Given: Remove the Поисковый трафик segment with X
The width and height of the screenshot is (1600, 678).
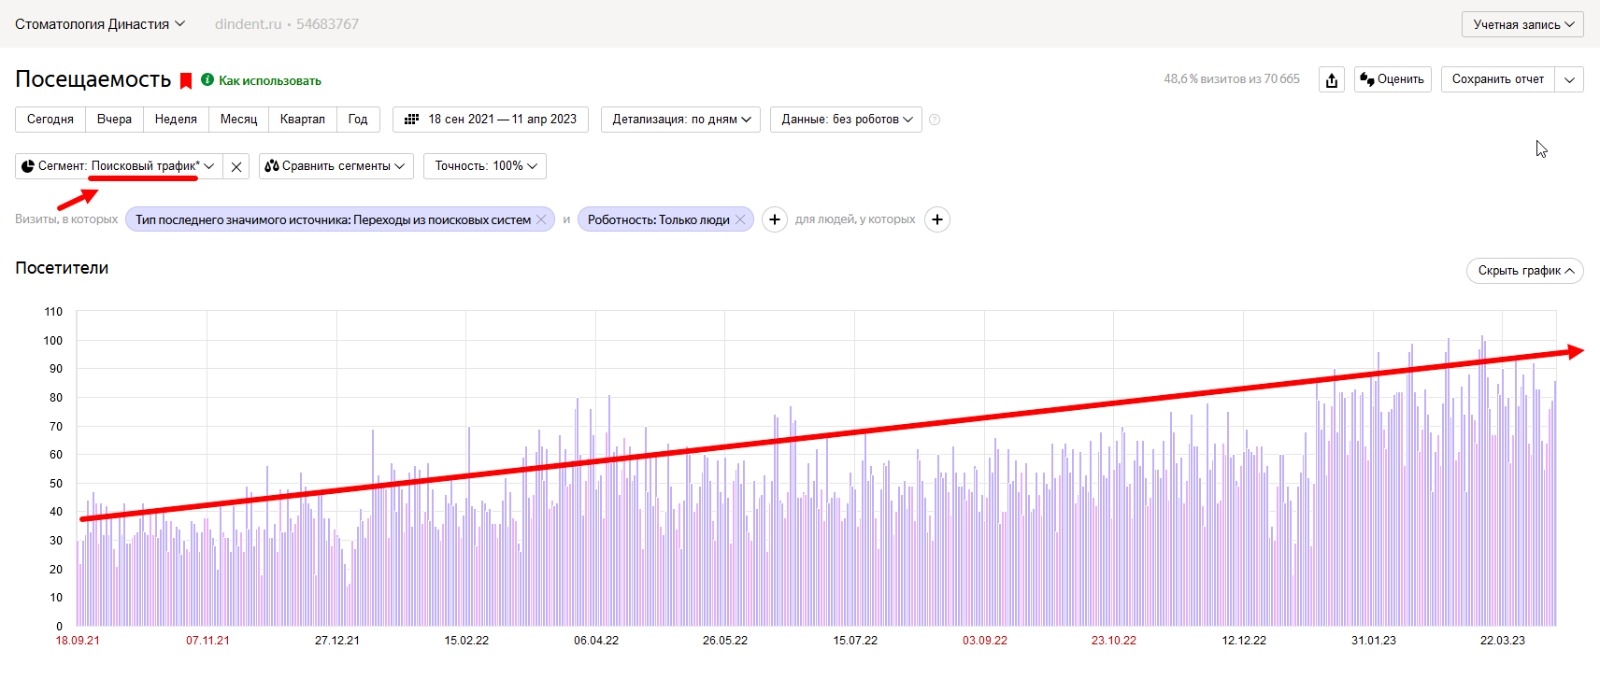Looking at the screenshot, I should (236, 167).
